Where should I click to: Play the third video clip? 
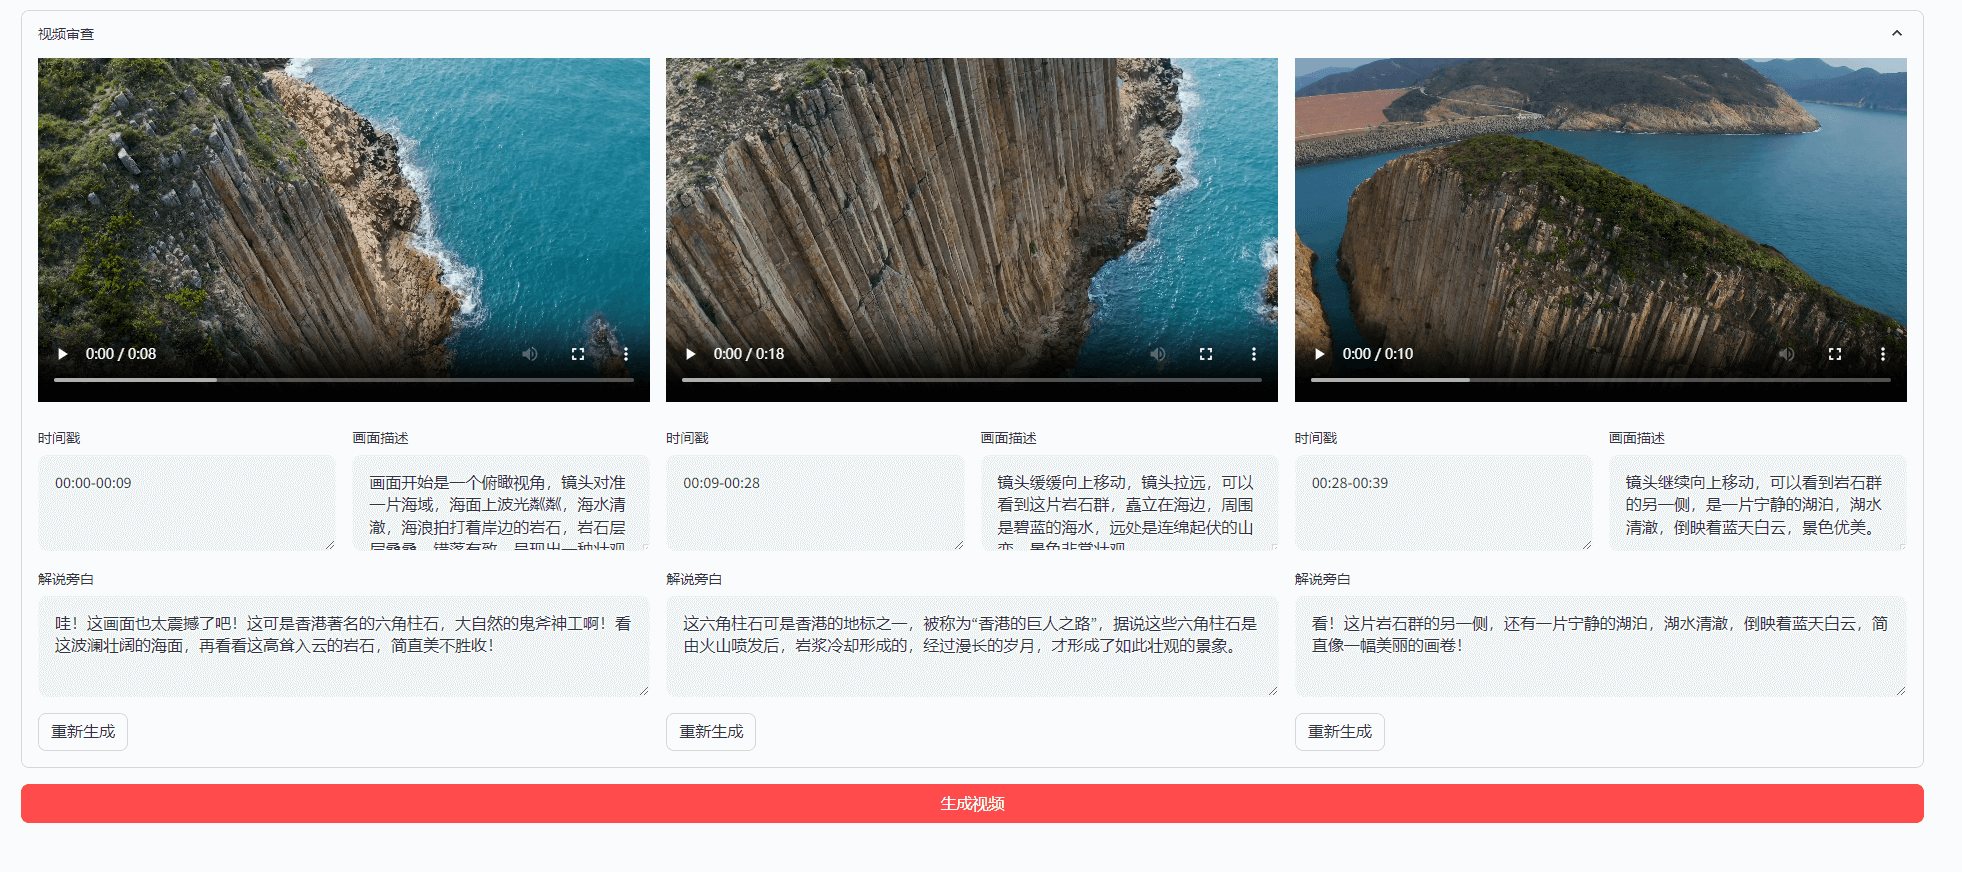click(1319, 354)
